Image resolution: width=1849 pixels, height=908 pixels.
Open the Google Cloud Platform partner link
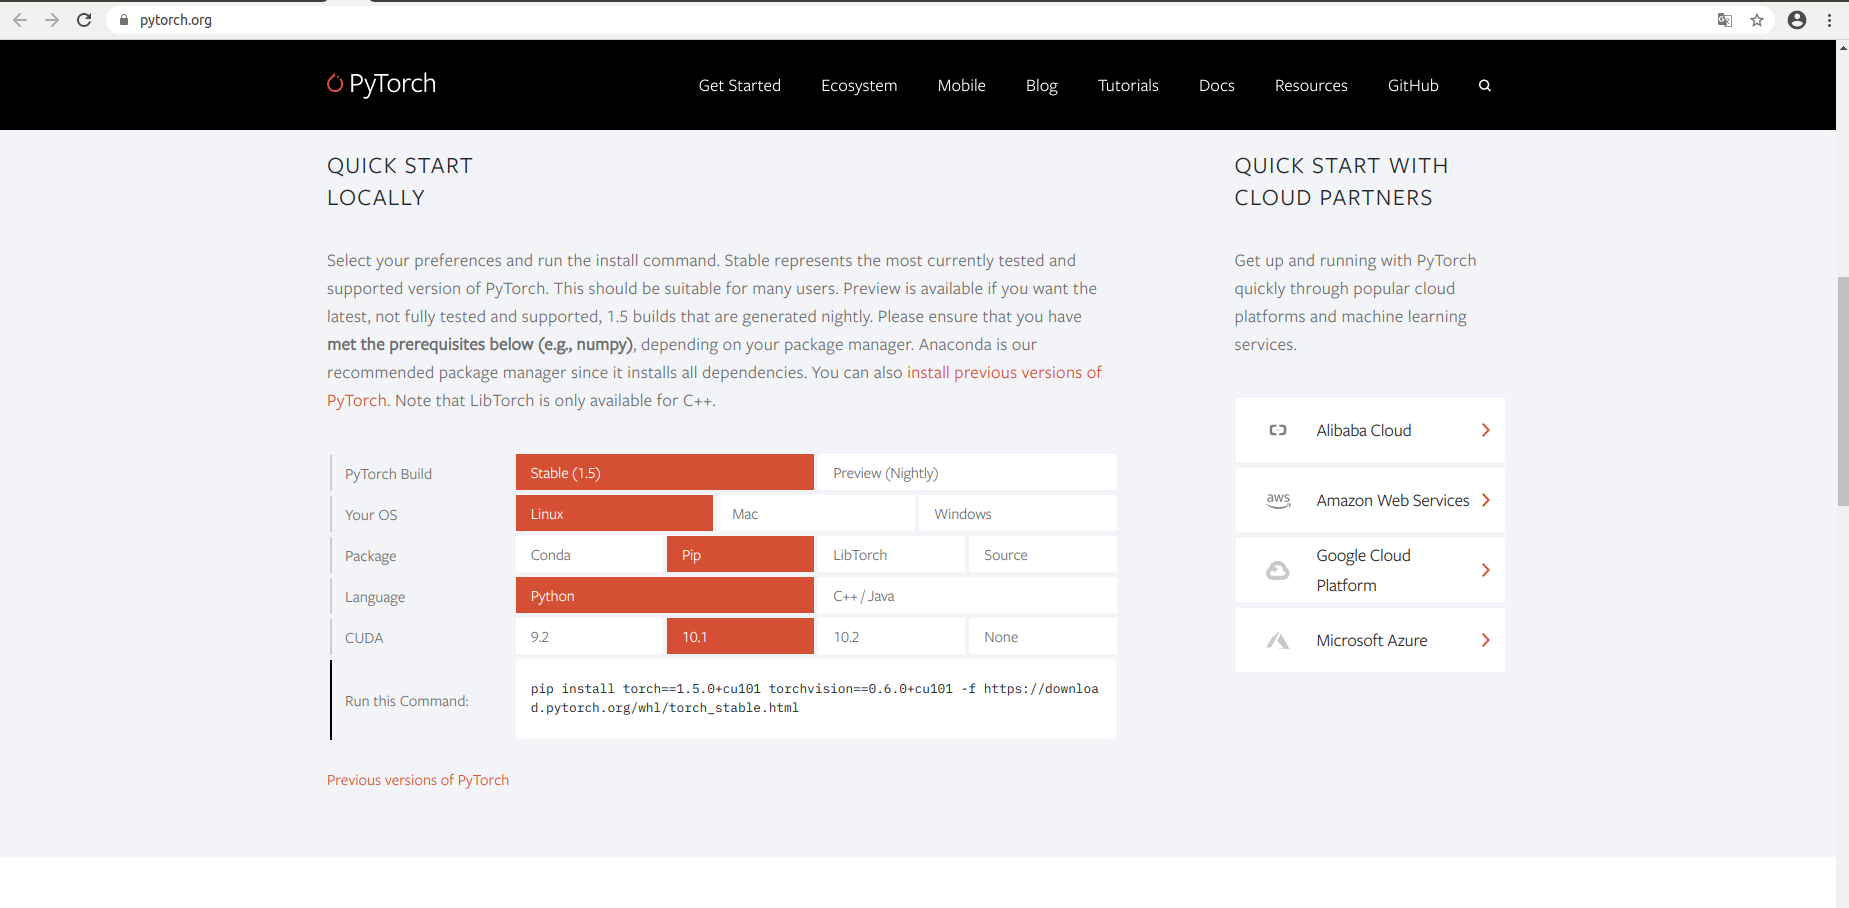1370,570
